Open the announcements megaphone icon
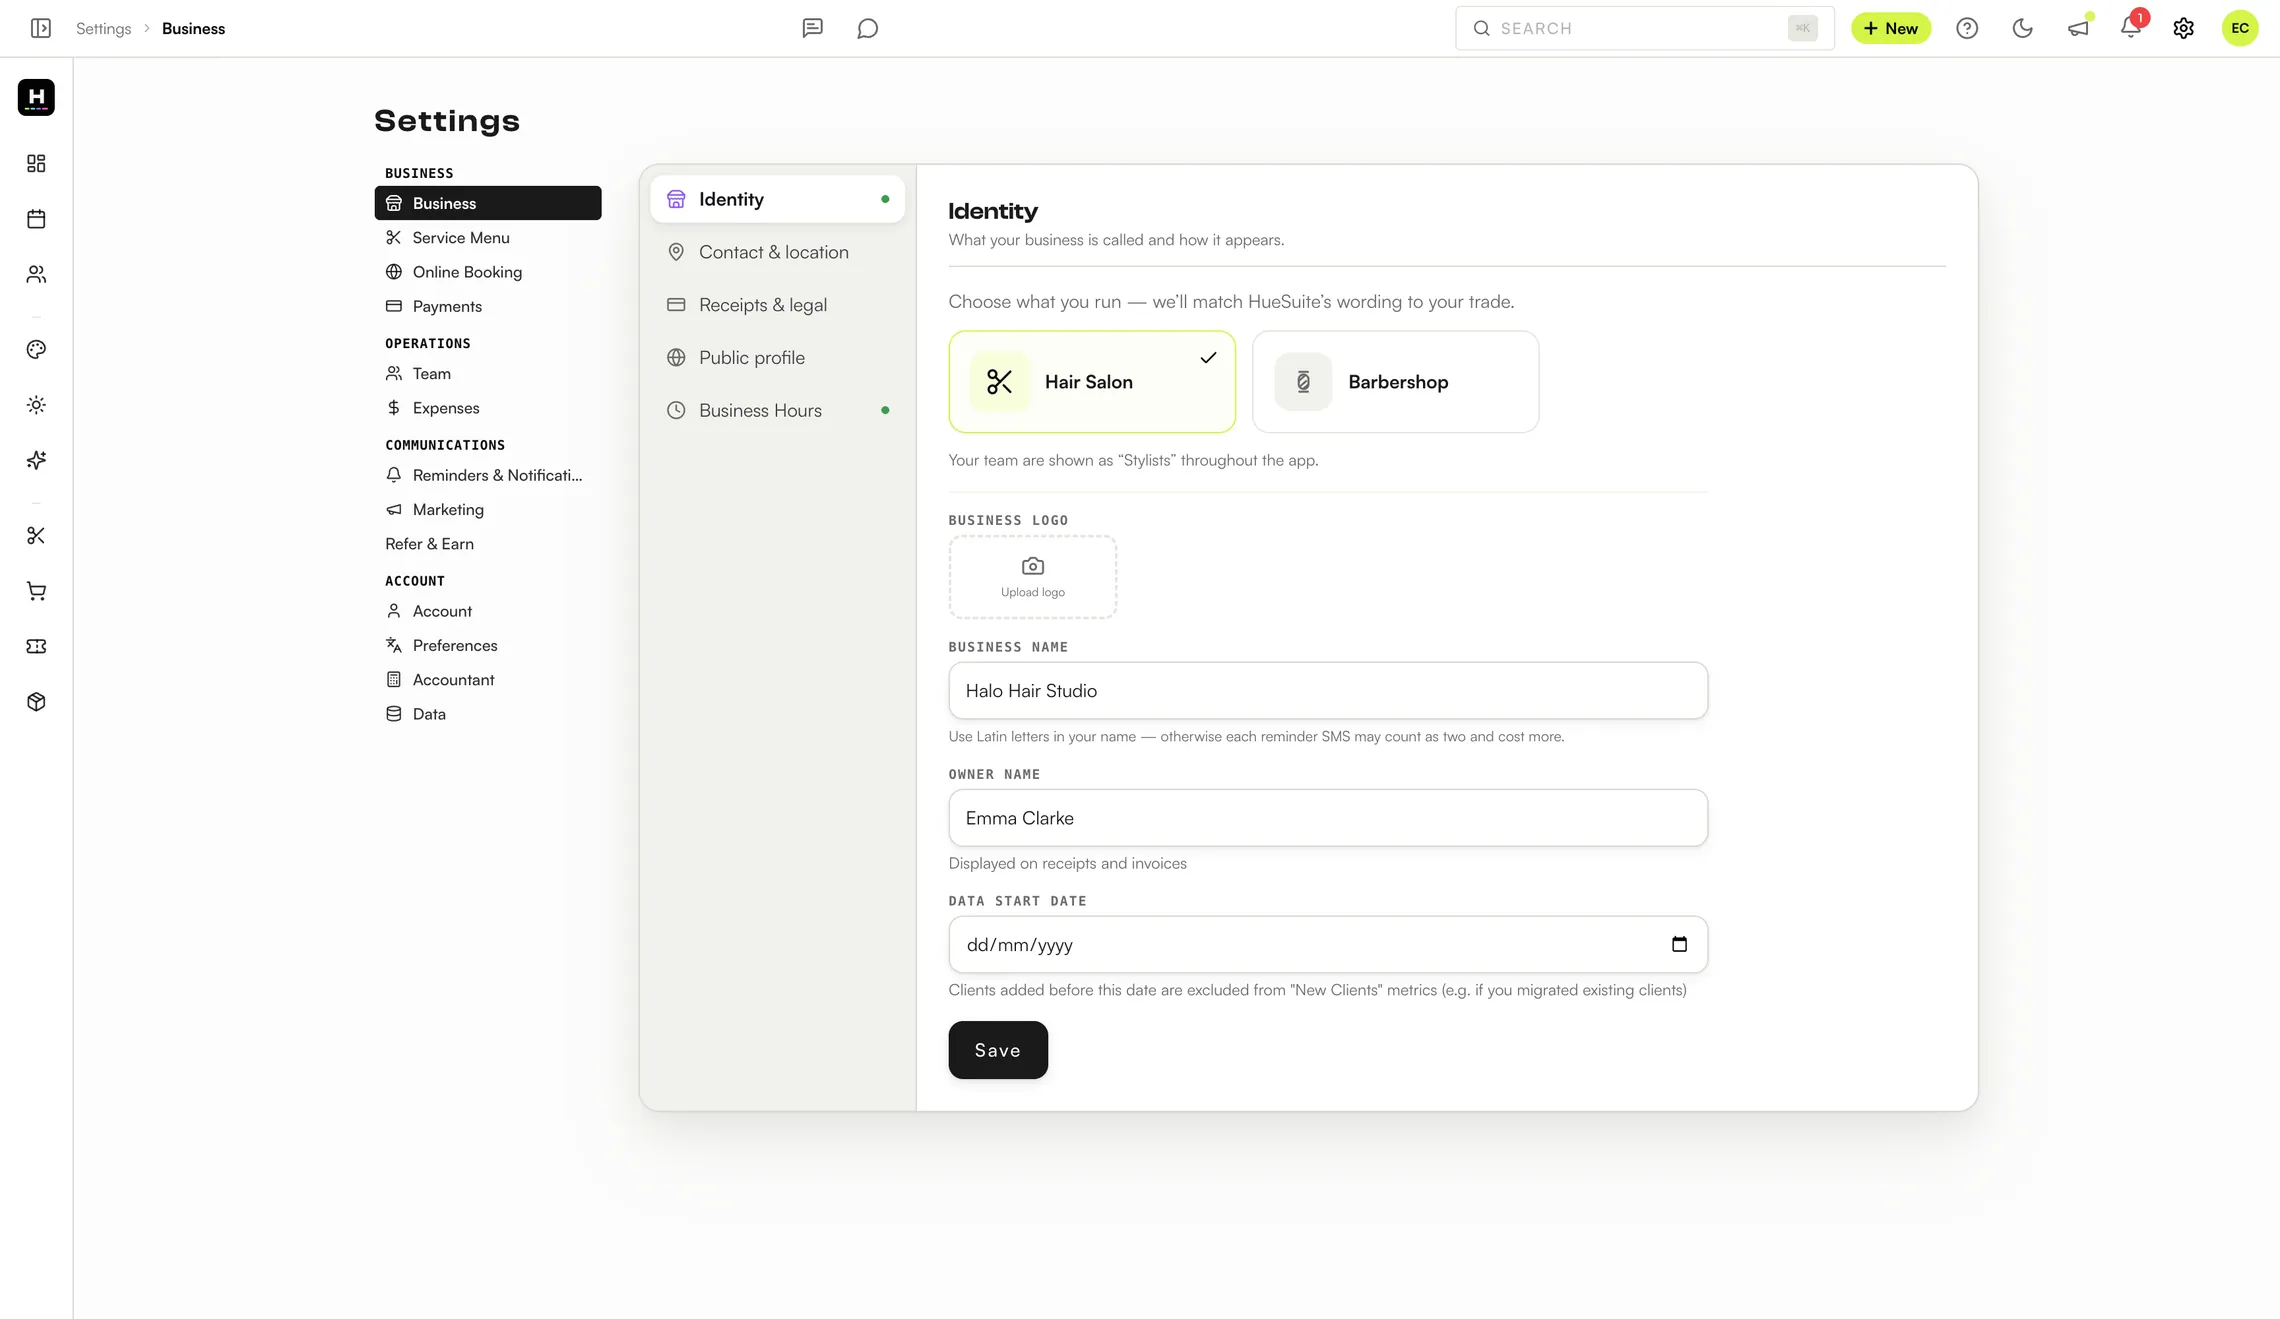 point(2078,28)
